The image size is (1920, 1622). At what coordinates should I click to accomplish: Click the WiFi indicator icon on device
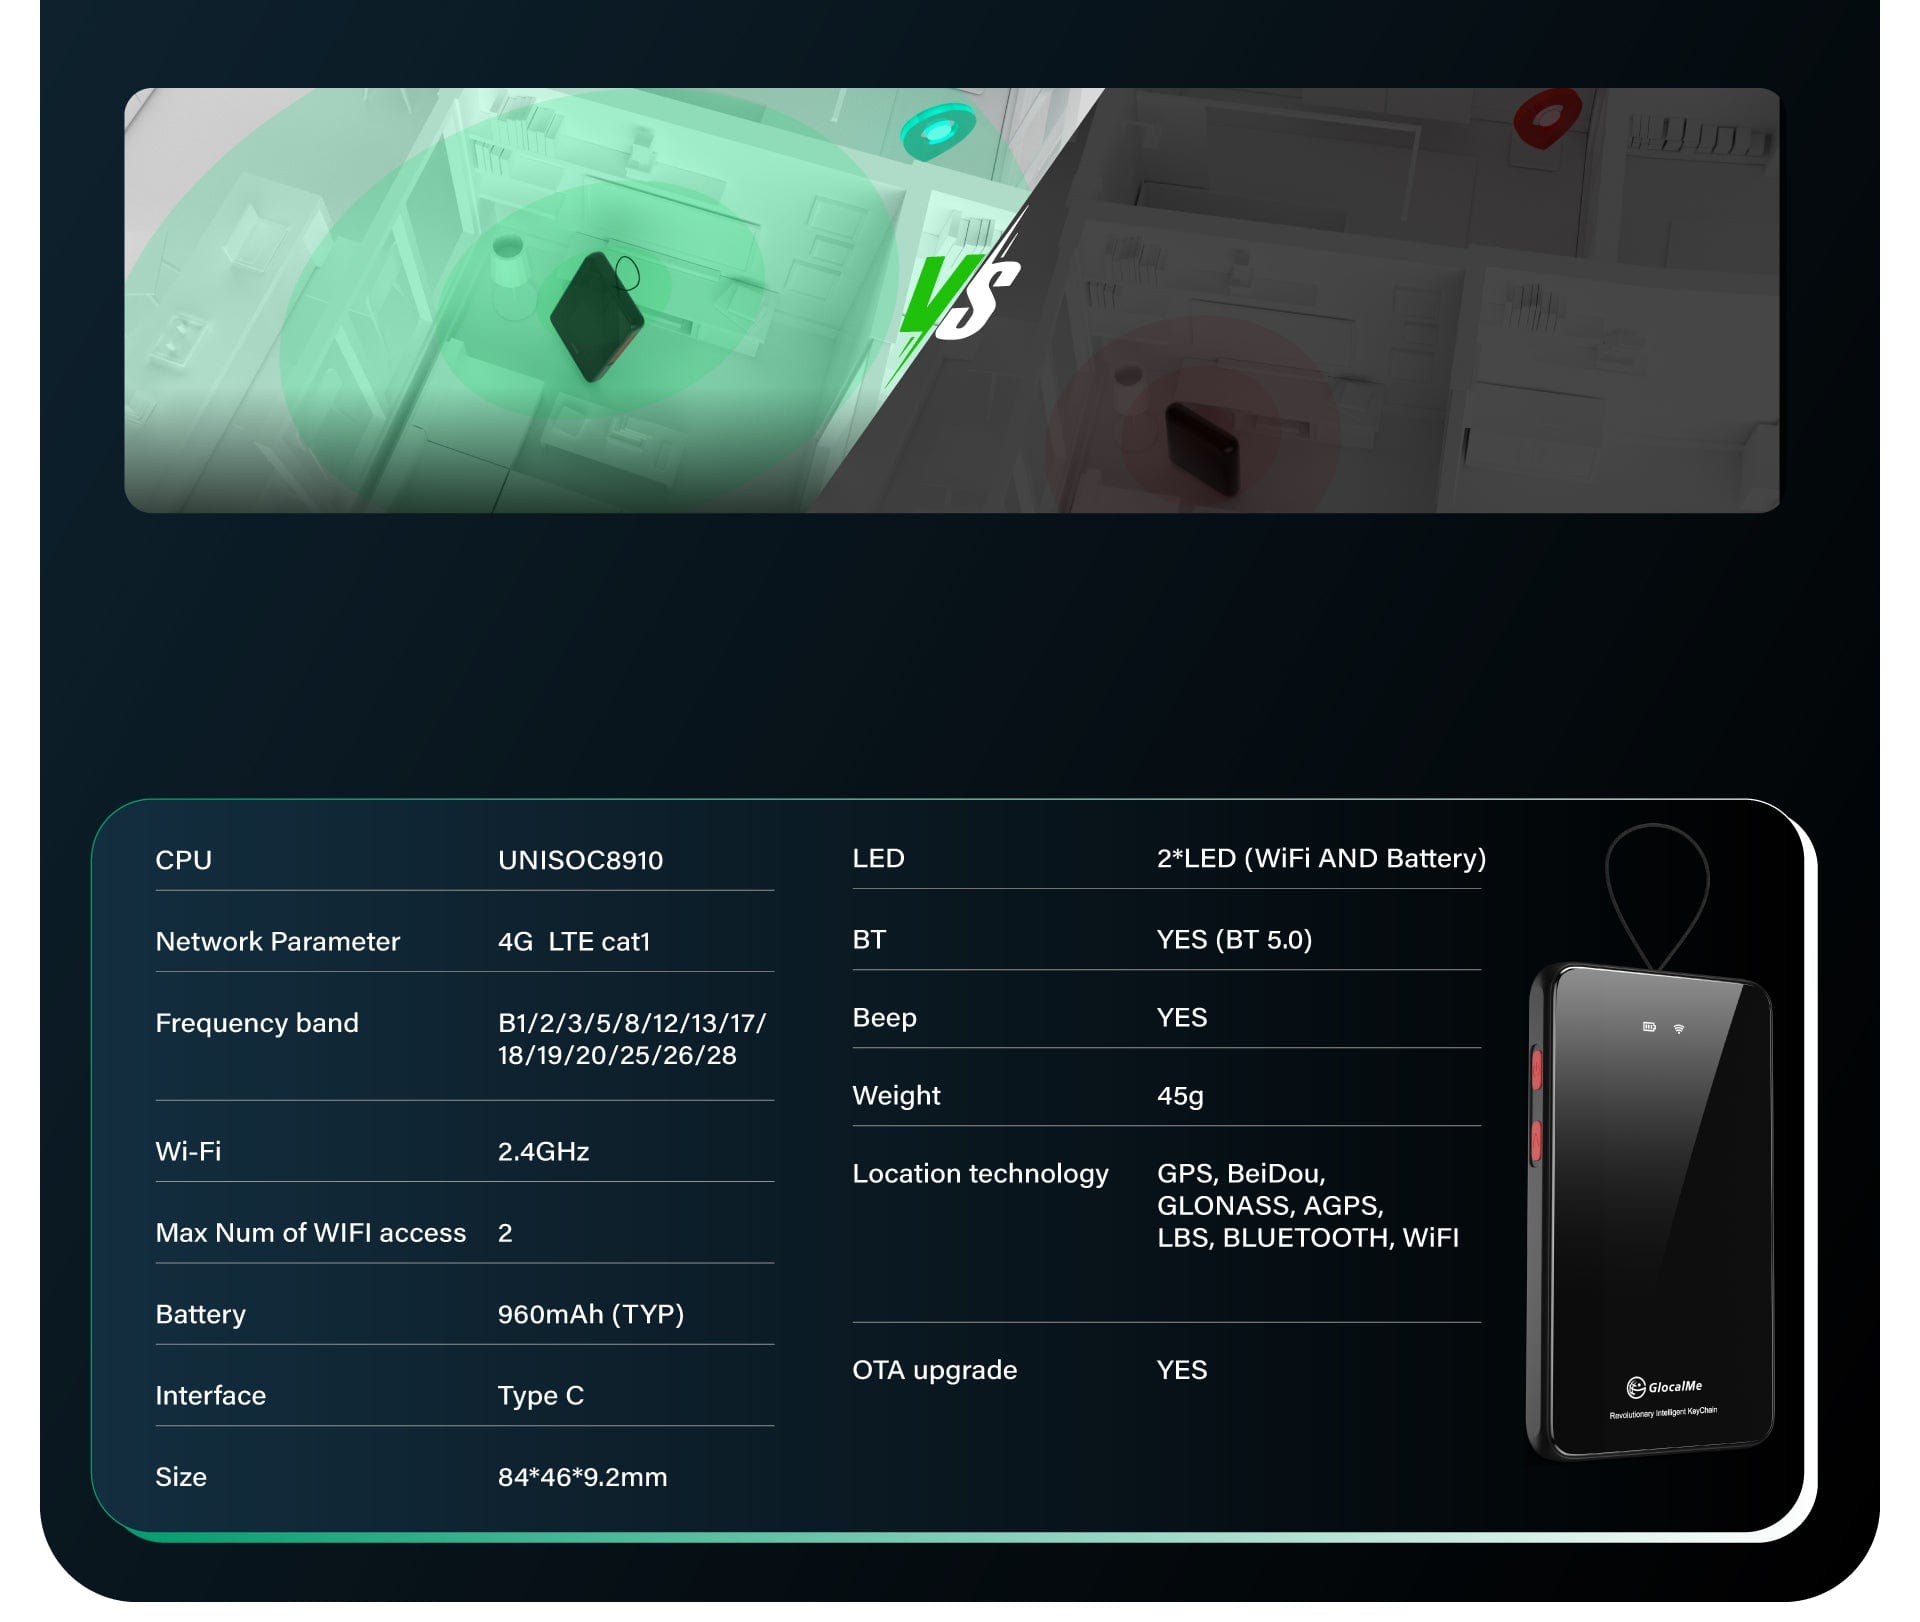[x=1679, y=1029]
